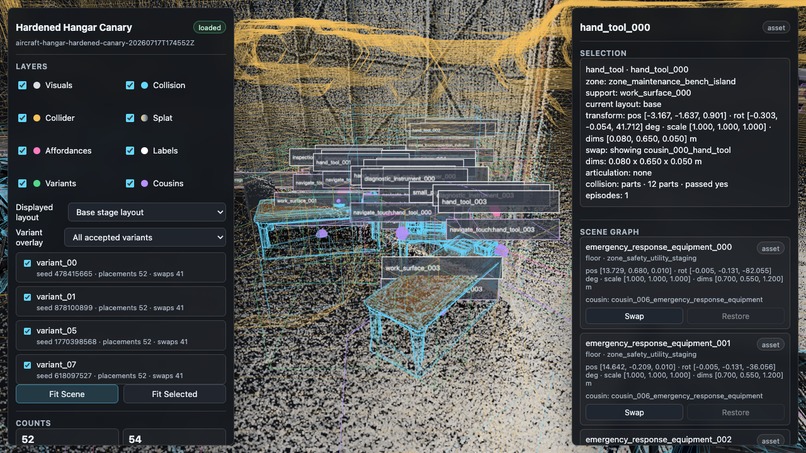Hide the Labels layer checkbox
The height and width of the screenshot is (453, 806).
[x=130, y=151]
